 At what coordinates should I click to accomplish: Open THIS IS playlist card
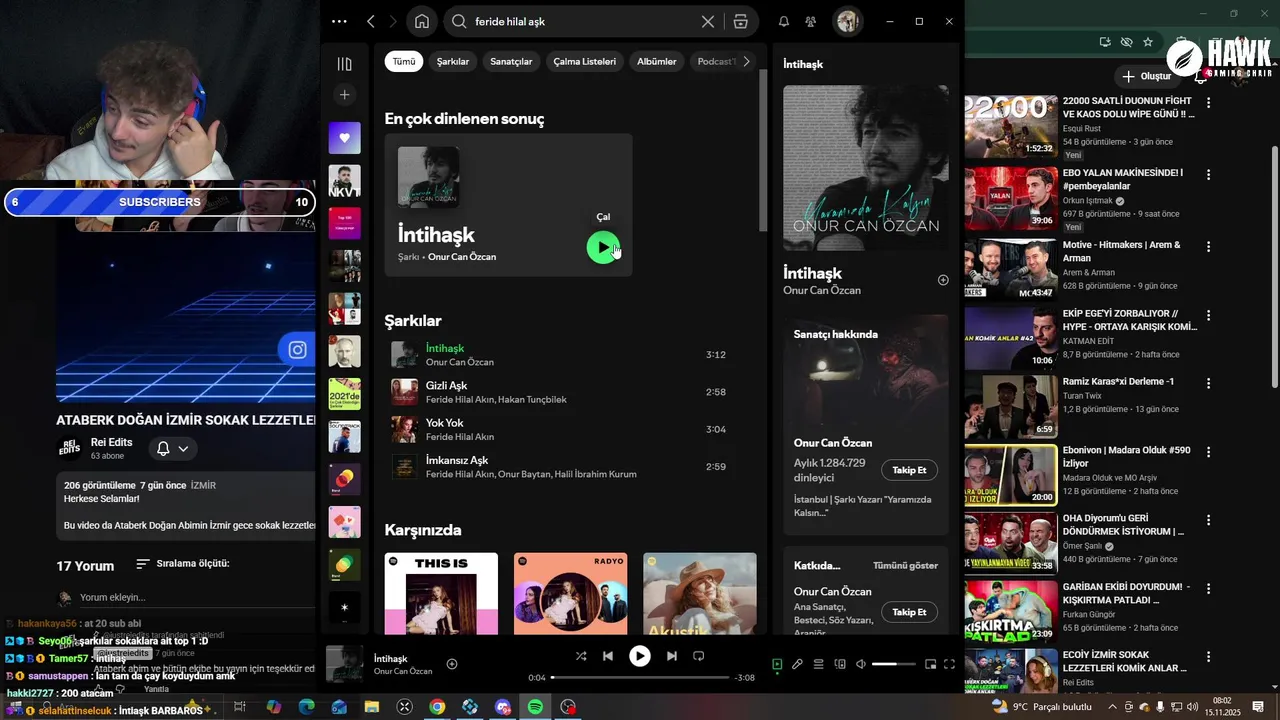click(x=441, y=594)
